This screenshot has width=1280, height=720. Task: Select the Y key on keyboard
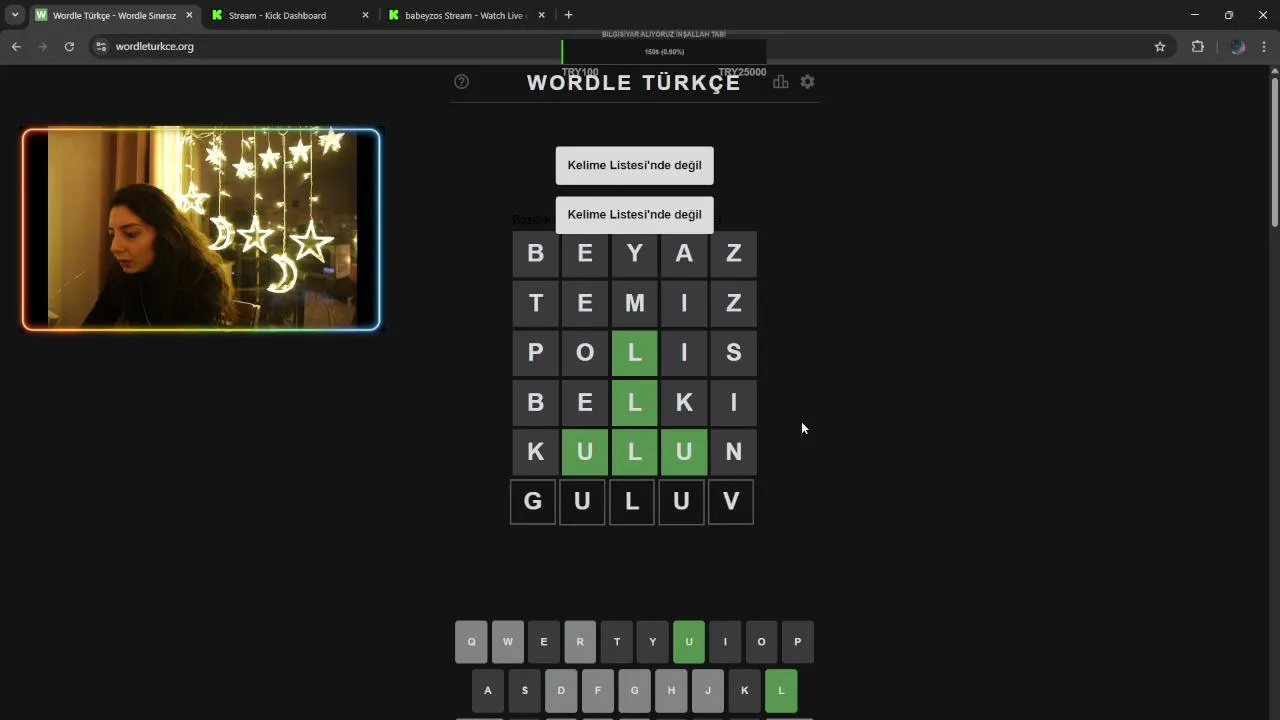pyautogui.click(x=652, y=642)
